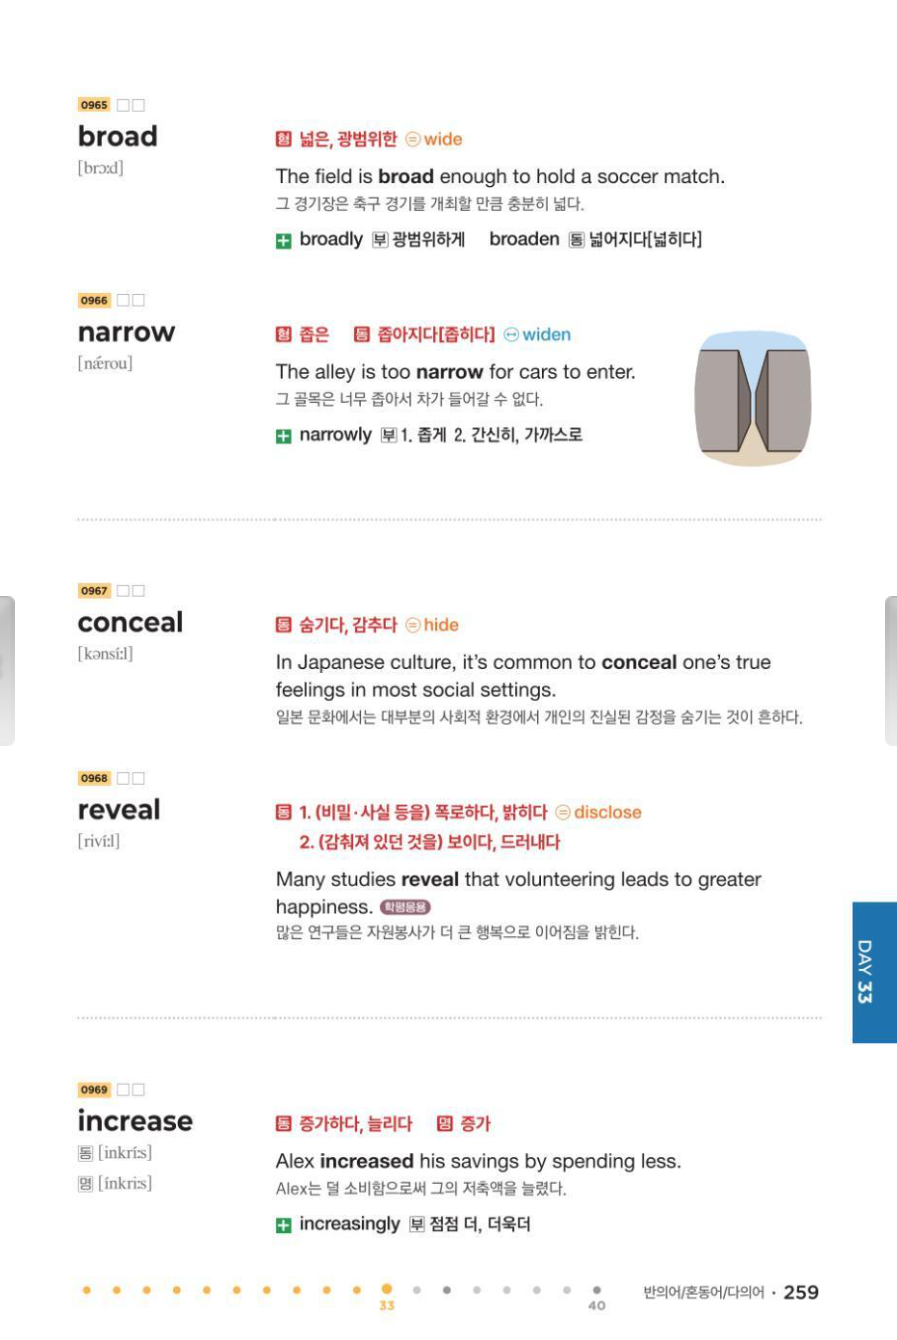Click the narrow alley illustration

[x=752, y=399]
